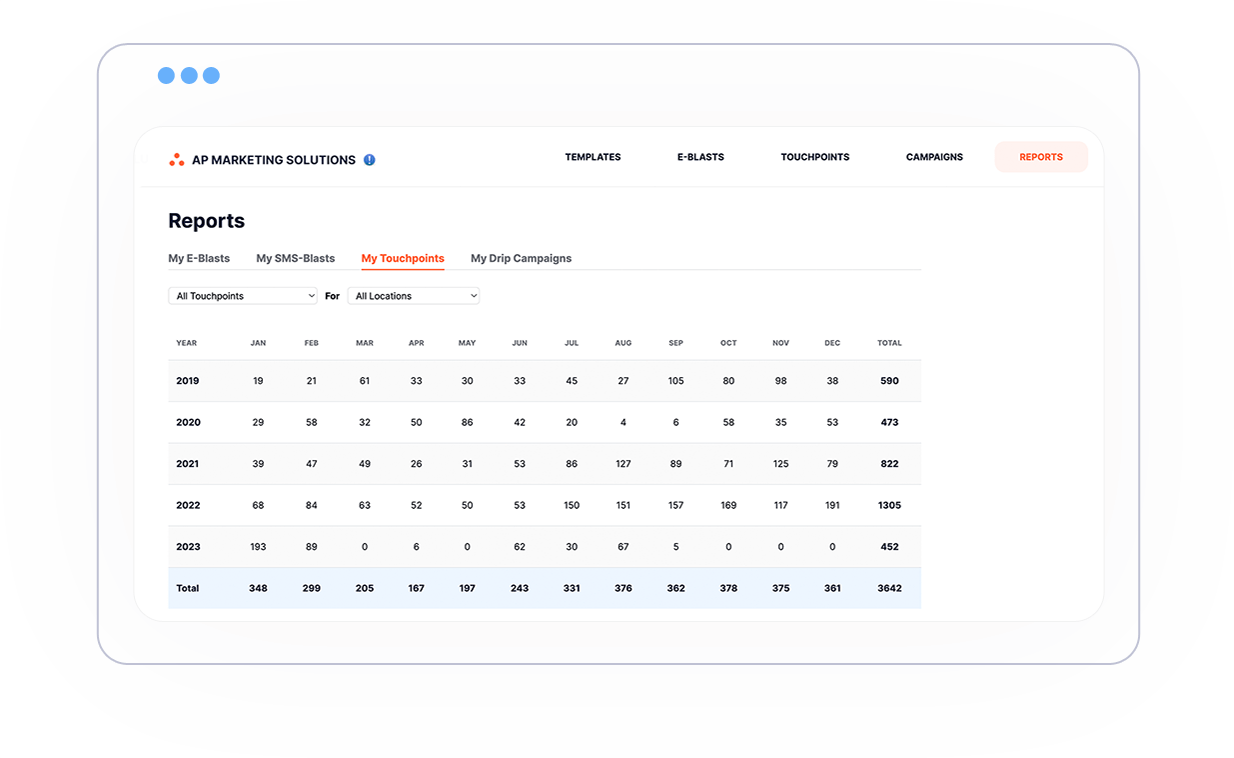This screenshot has width=1234, height=758.
Task: Click the YEAR column header
Action: coord(187,343)
